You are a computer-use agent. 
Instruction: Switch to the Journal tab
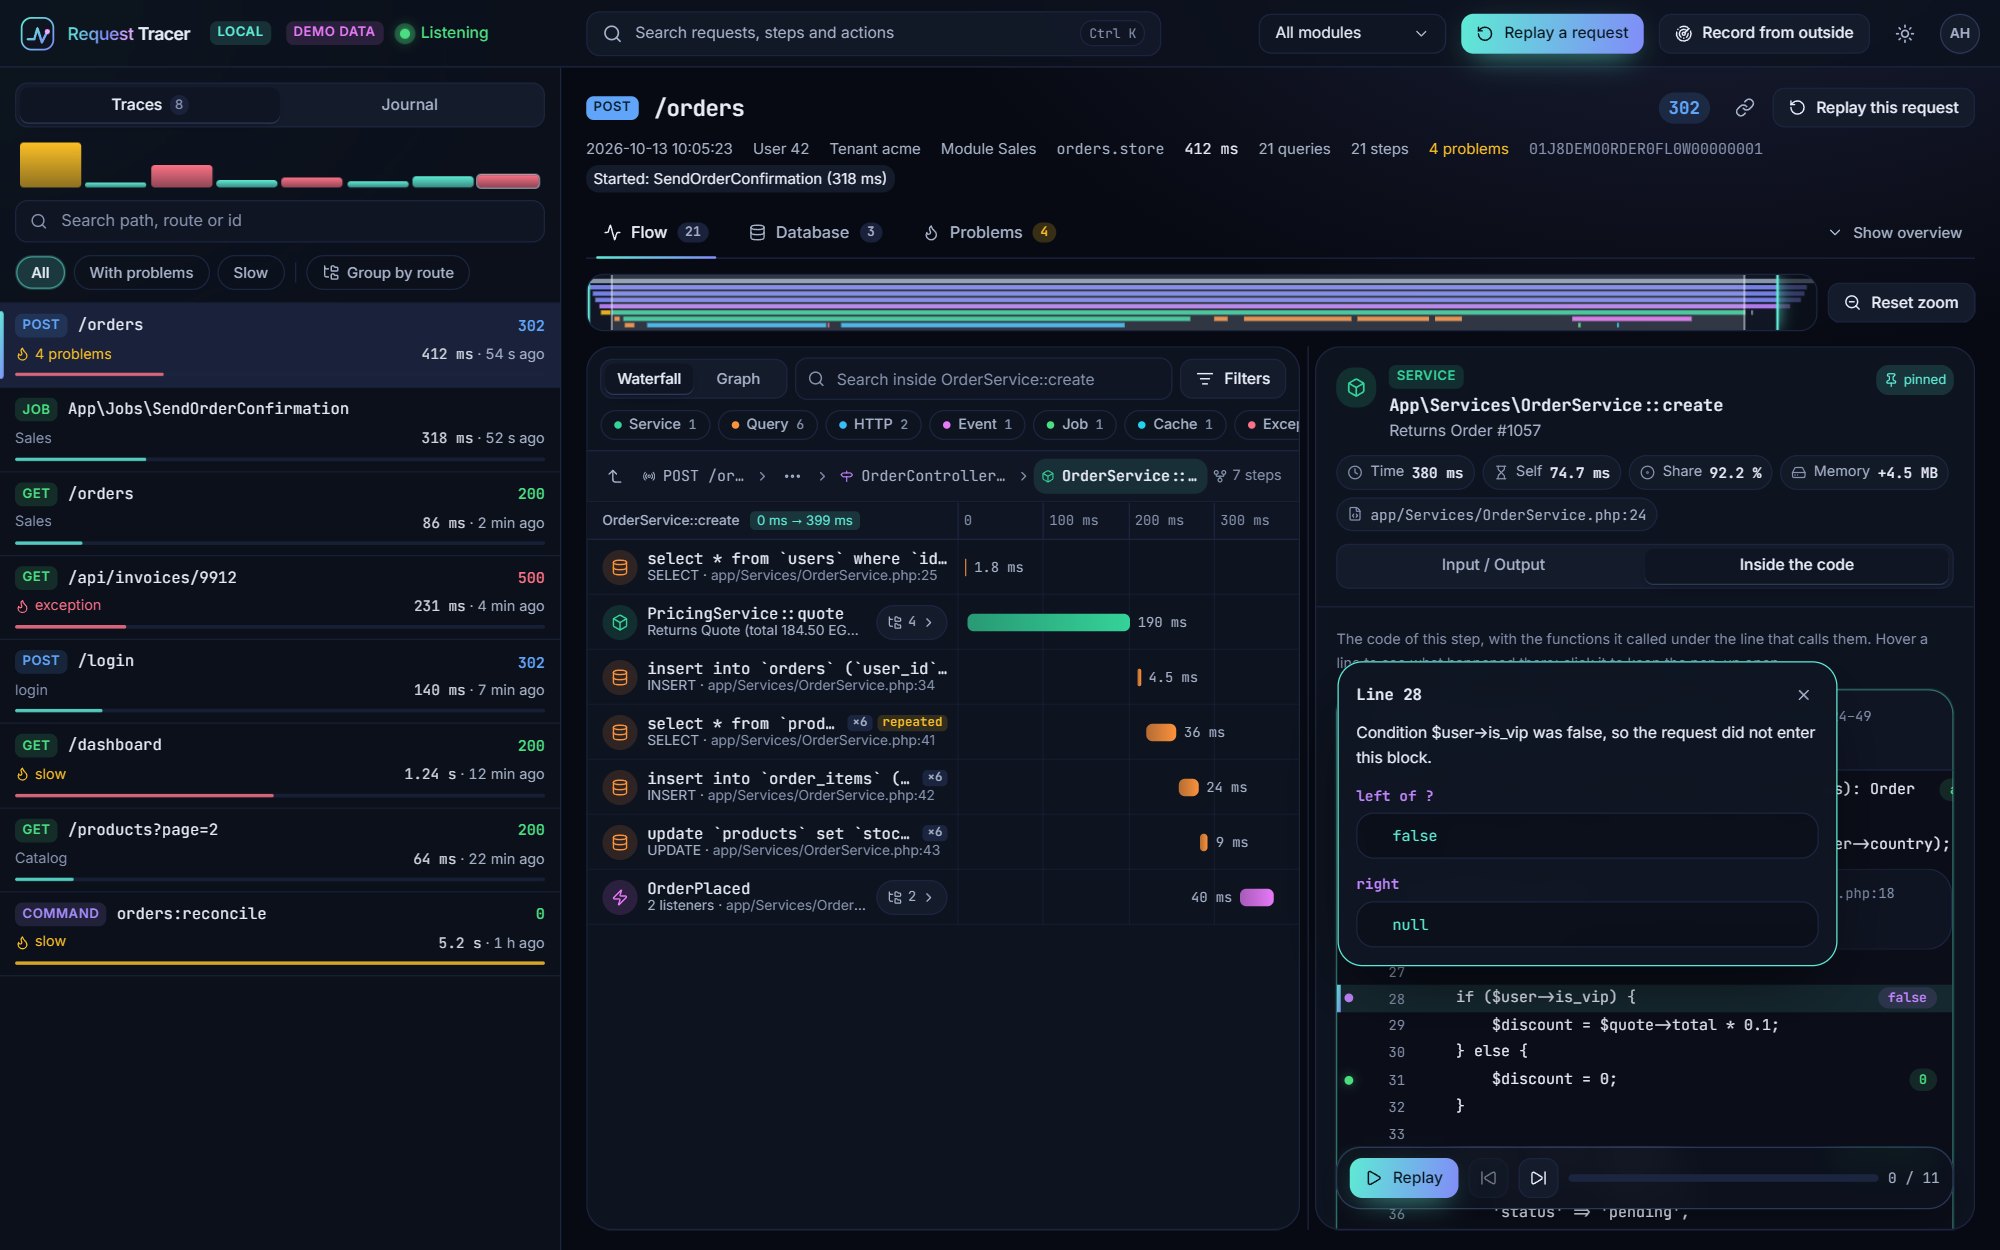[x=409, y=104]
